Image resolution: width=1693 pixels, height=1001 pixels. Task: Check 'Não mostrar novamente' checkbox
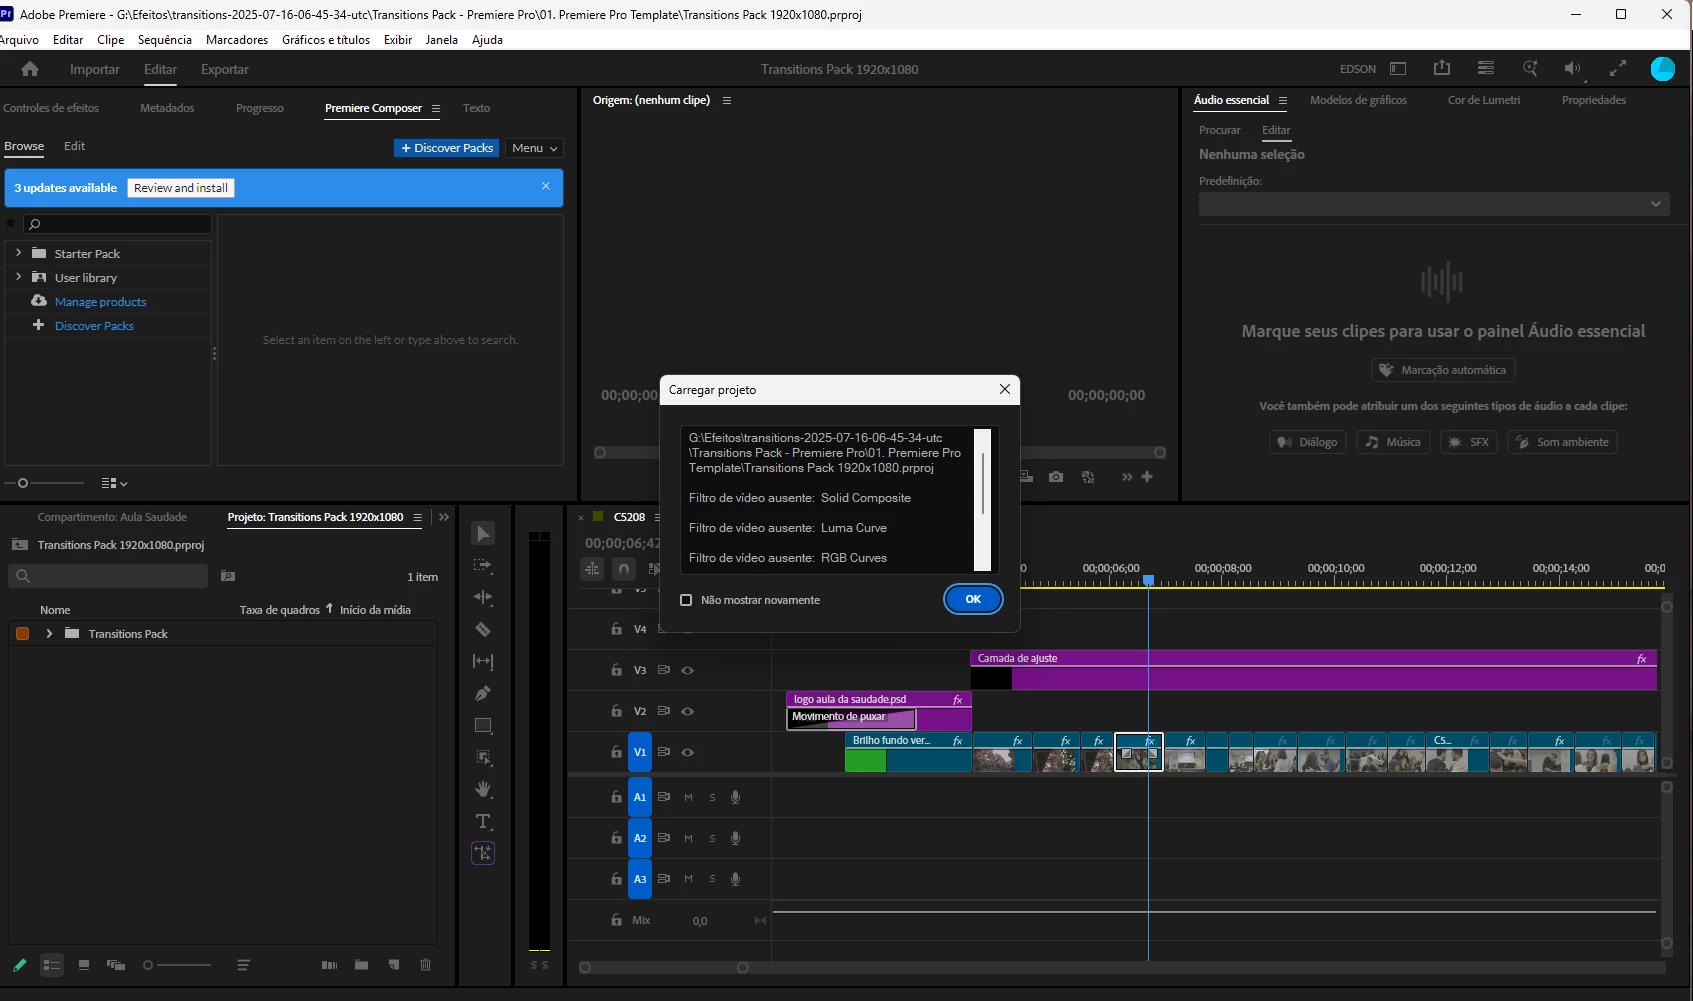point(686,600)
